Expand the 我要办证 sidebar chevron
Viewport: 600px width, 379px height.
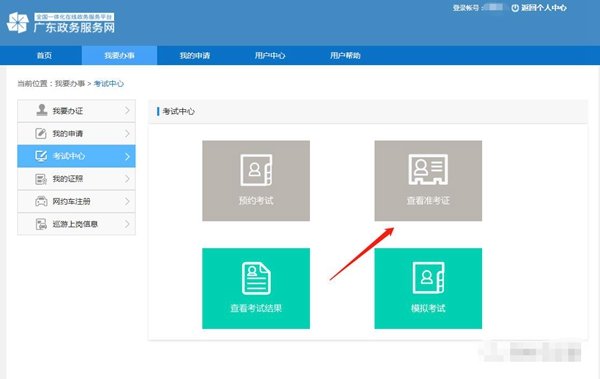127,111
